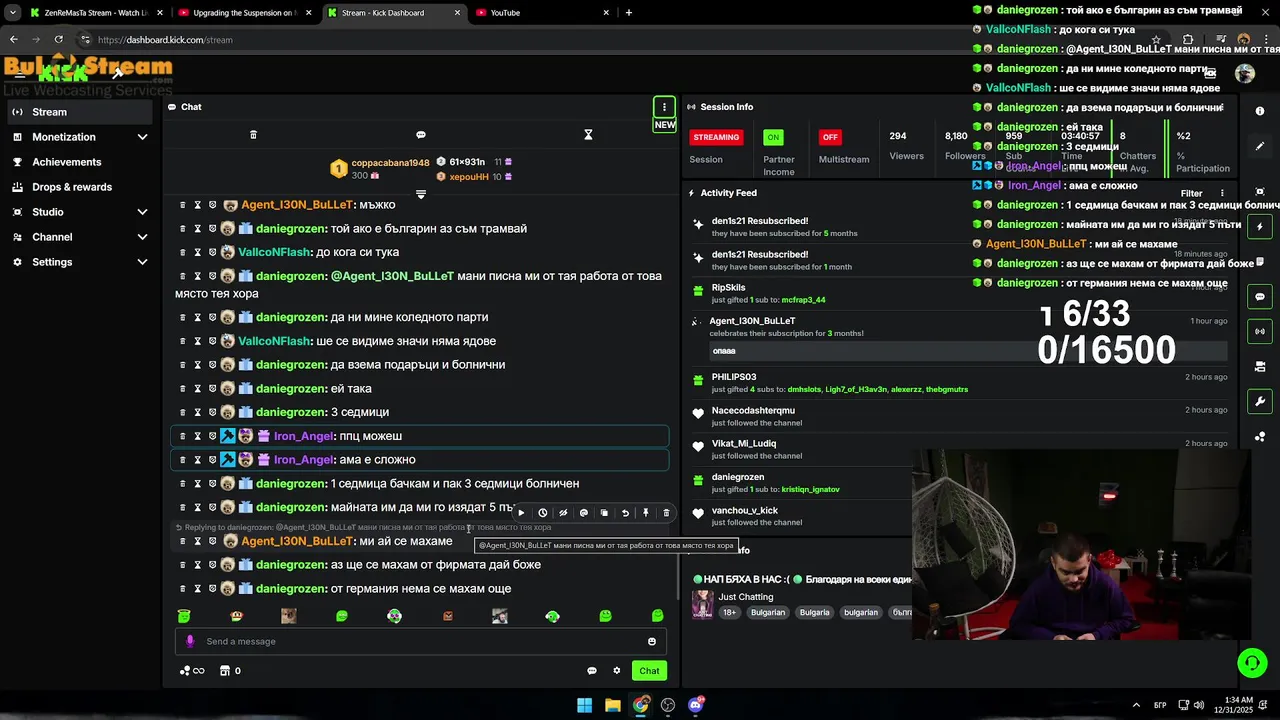Mention icon in message action bar
This screenshot has height=720, width=1280.
[x=584, y=513]
